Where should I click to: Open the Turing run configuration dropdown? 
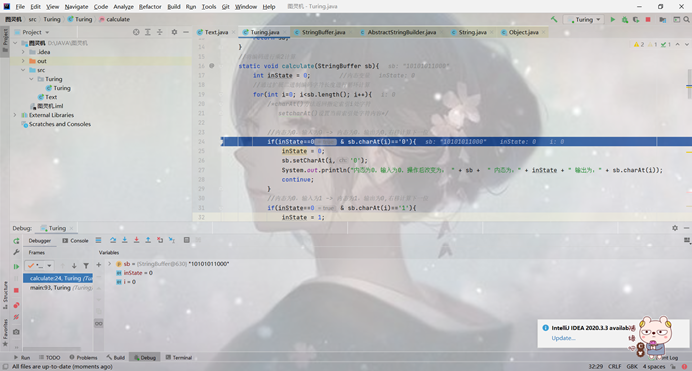[584, 19]
